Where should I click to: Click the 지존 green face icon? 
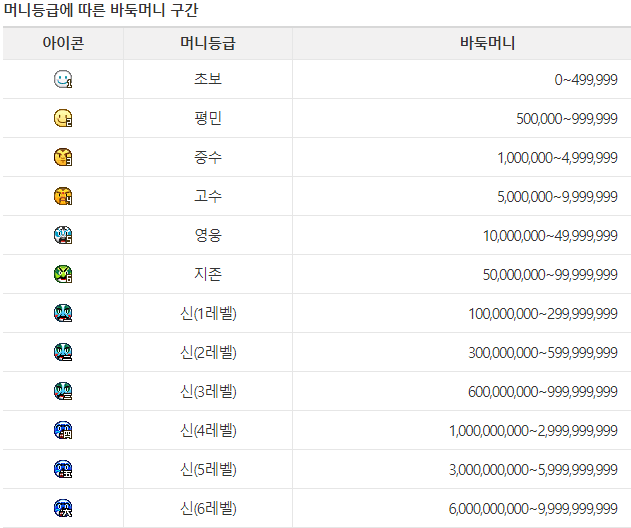(63, 274)
